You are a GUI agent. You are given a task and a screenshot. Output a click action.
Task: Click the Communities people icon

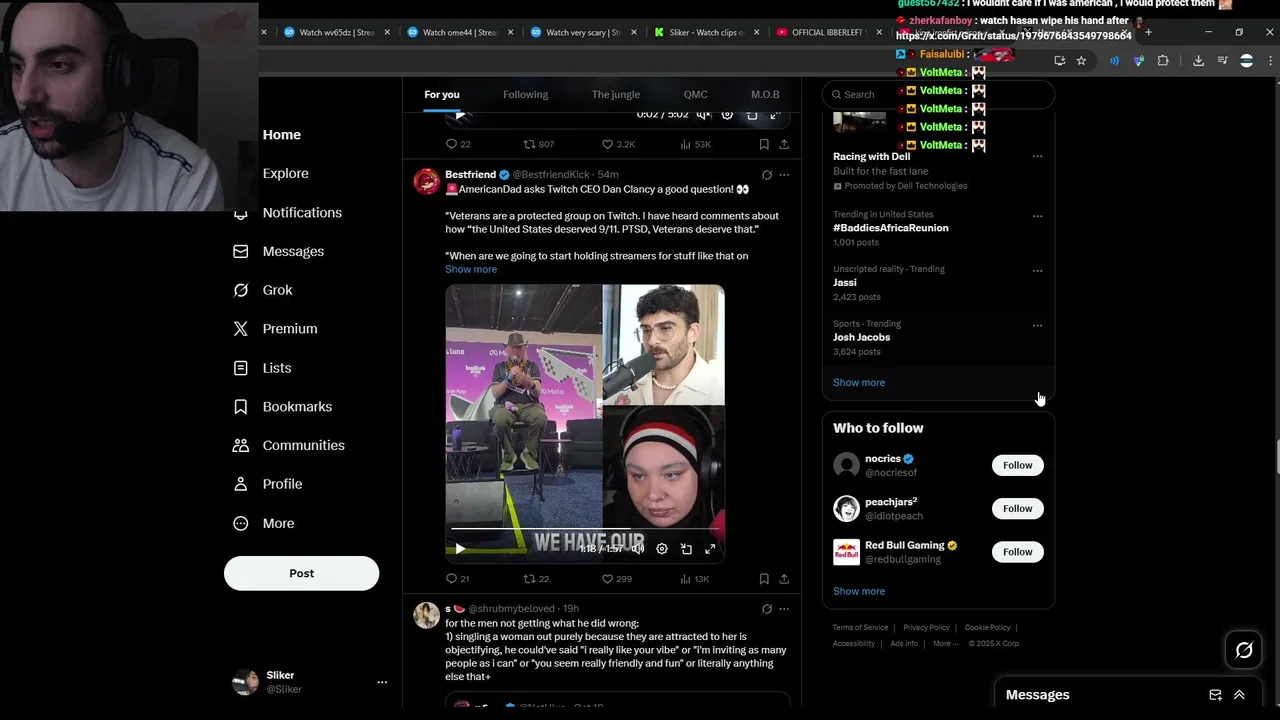click(240, 445)
